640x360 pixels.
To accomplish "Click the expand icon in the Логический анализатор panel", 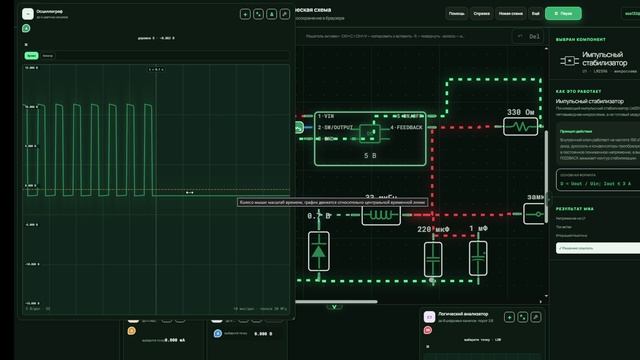I will tap(522, 317).
